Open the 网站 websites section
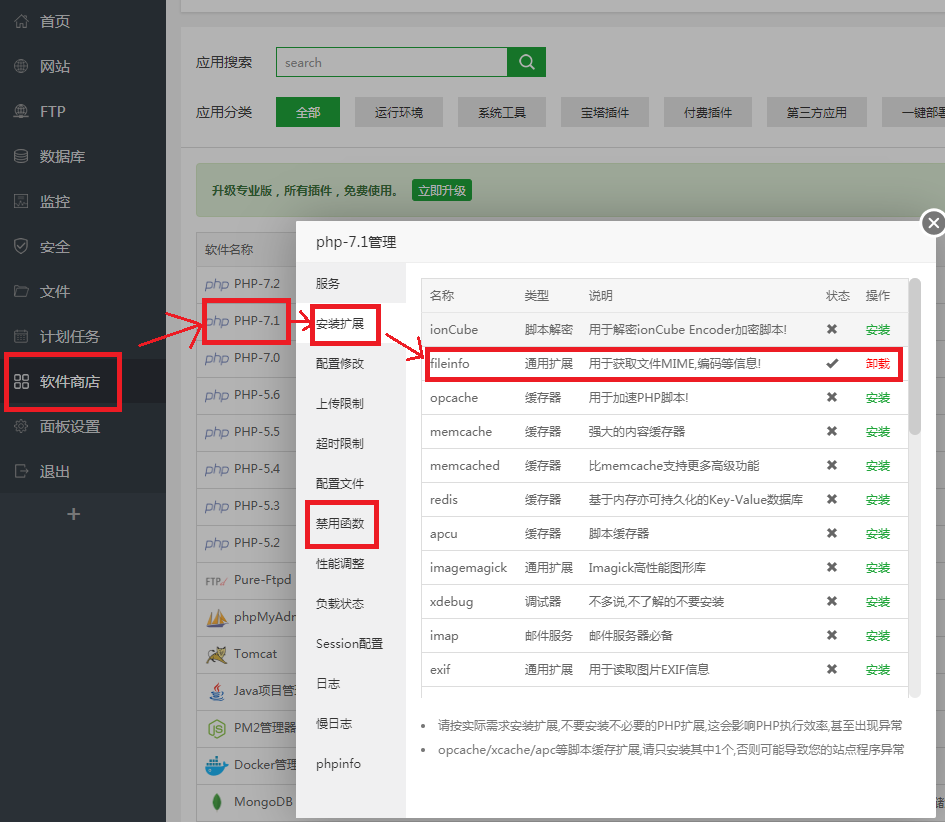This screenshot has width=945, height=822. (x=50, y=66)
